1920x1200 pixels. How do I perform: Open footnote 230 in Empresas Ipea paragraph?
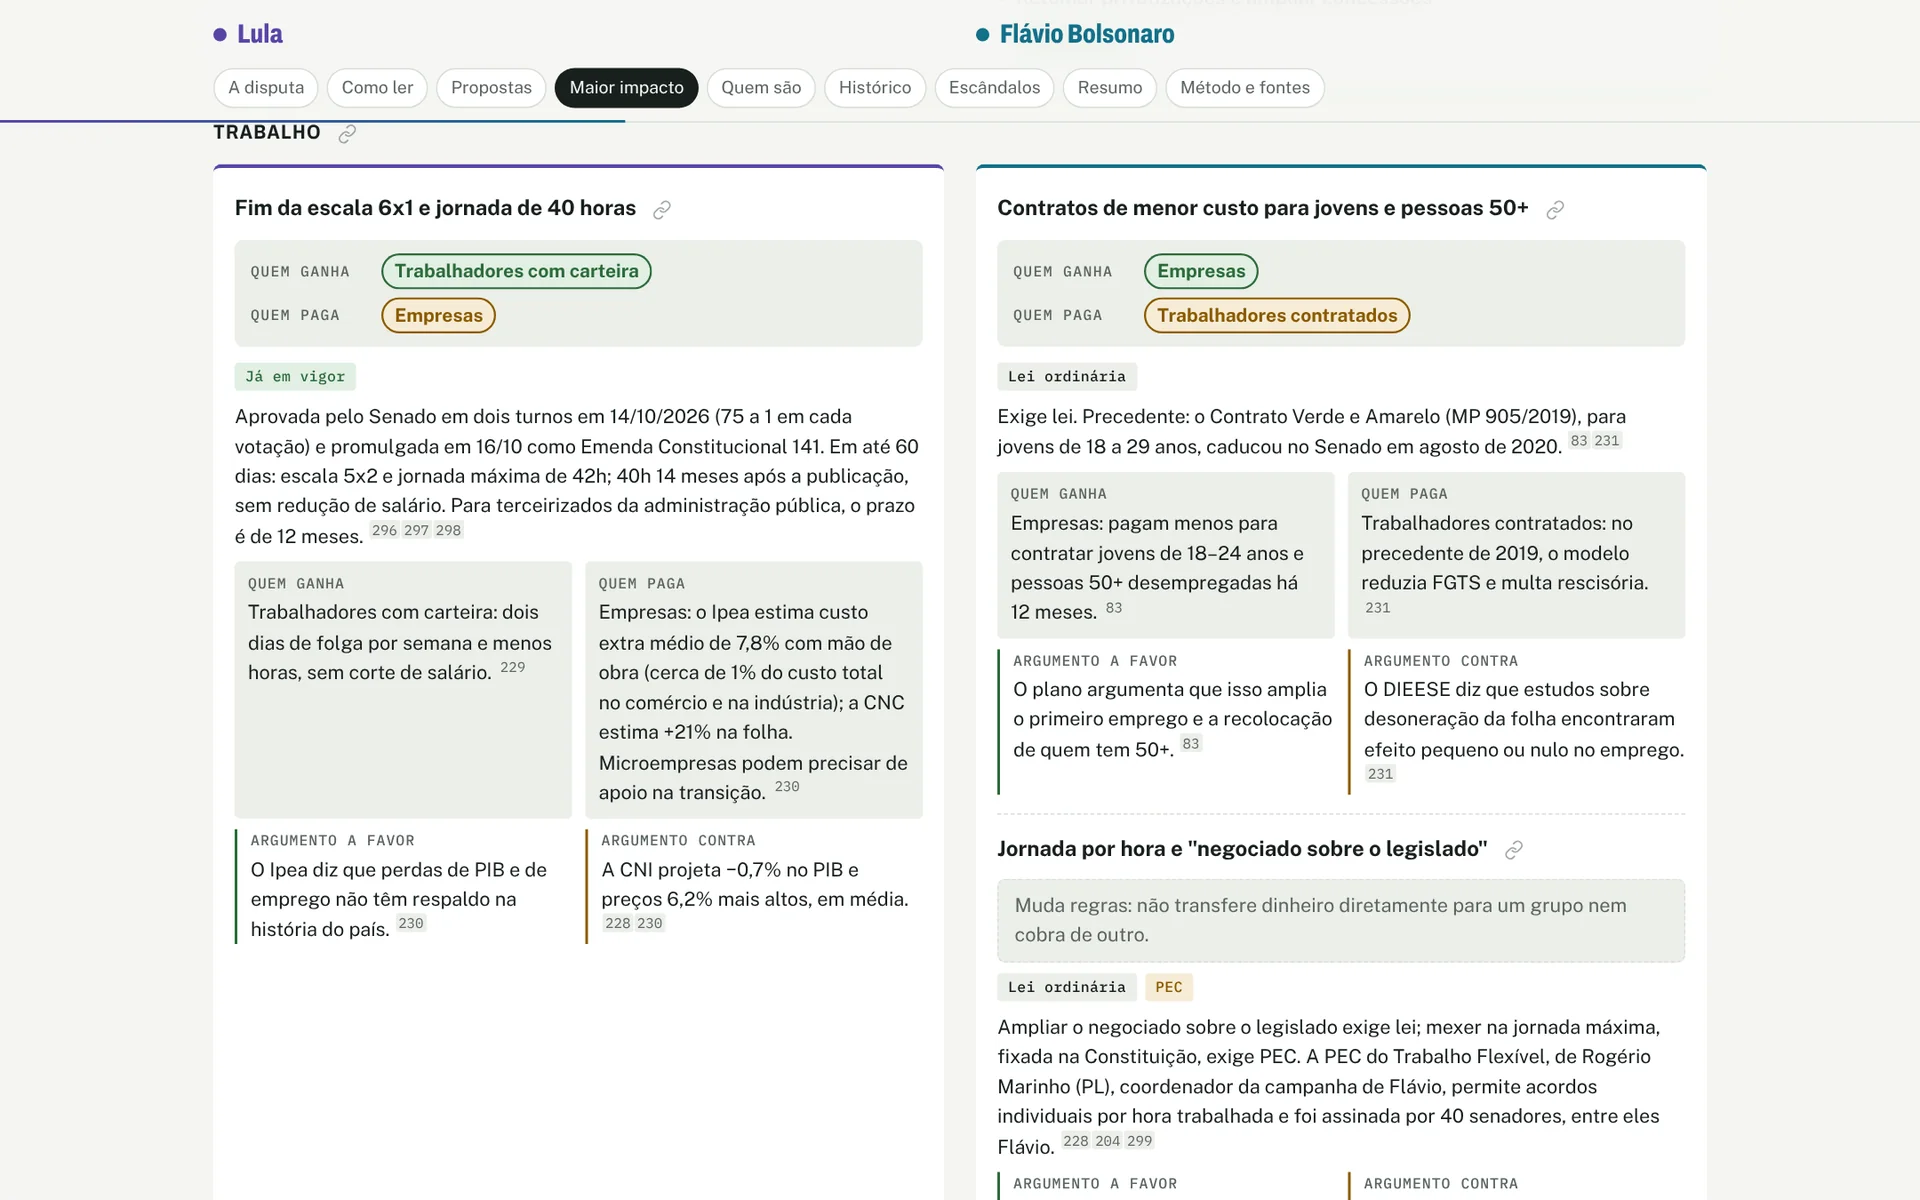pos(787,787)
